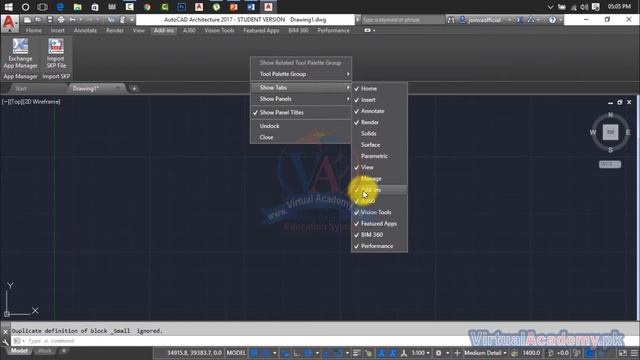Open the signed-in user account dropdown
640x360 pixels.
click(x=486, y=20)
